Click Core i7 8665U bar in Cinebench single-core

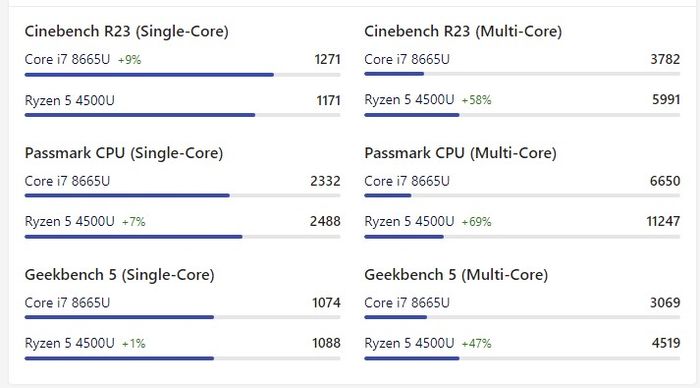click(x=183, y=75)
